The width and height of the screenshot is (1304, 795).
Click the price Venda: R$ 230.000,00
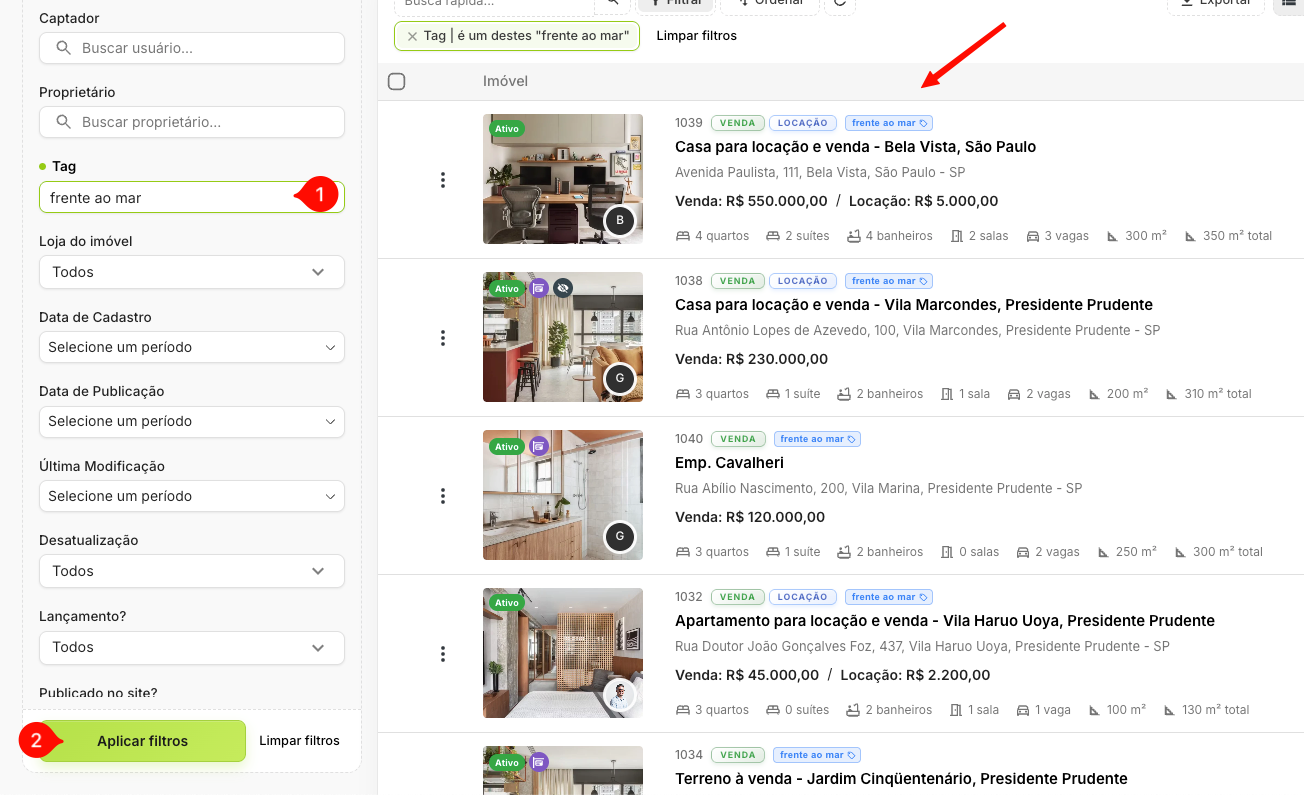click(751, 359)
